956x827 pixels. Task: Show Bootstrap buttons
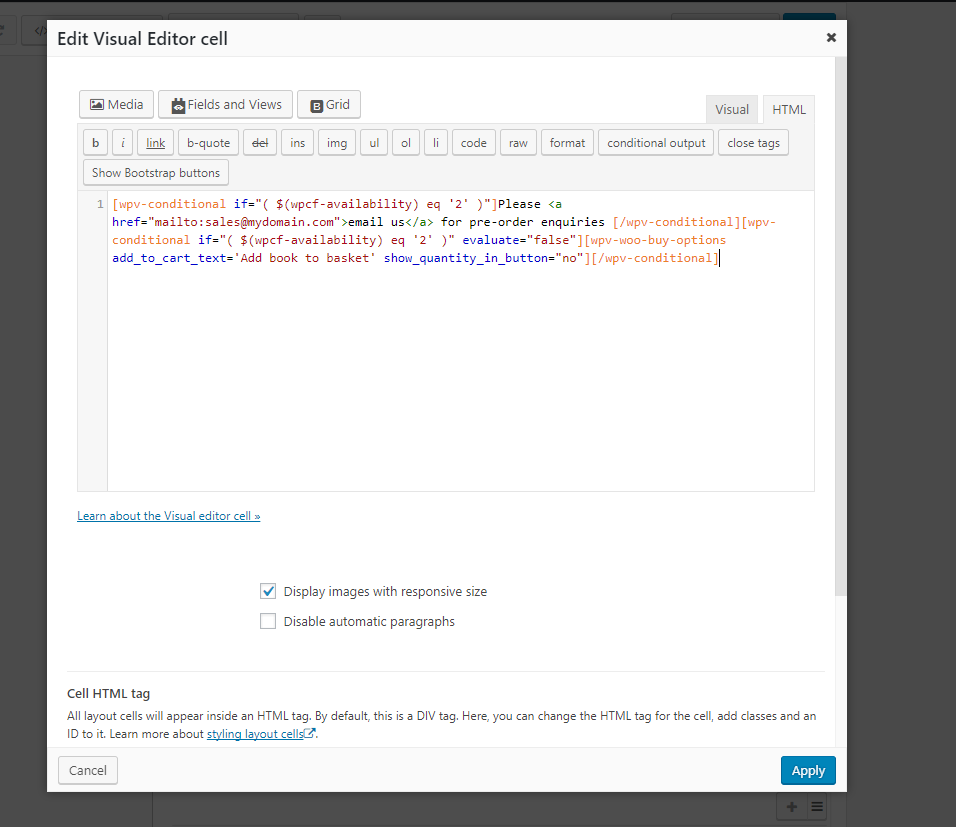[156, 173]
